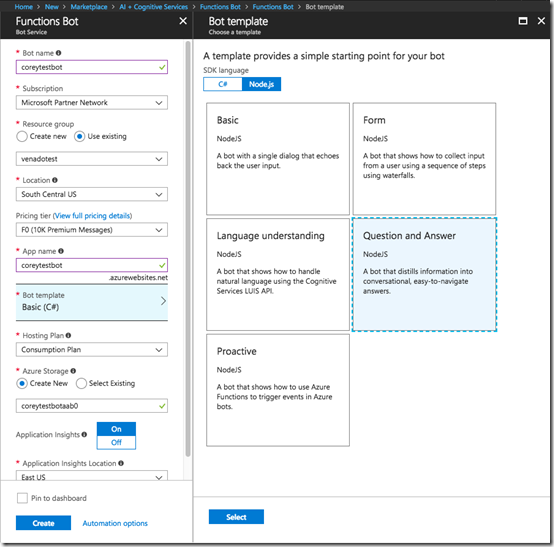Open the Application Insights Location East US dropdown
The image size is (554, 547).
[92, 476]
